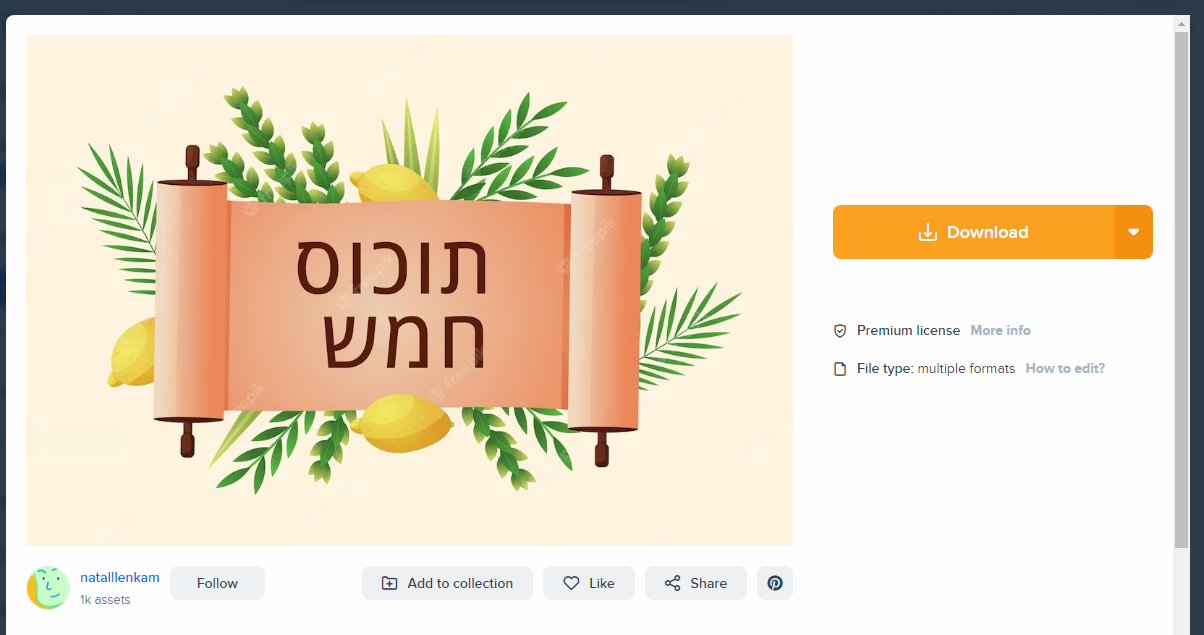Viewport: 1204px width, 635px height.
Task: Toggle saving to a collection
Action: coord(447,582)
